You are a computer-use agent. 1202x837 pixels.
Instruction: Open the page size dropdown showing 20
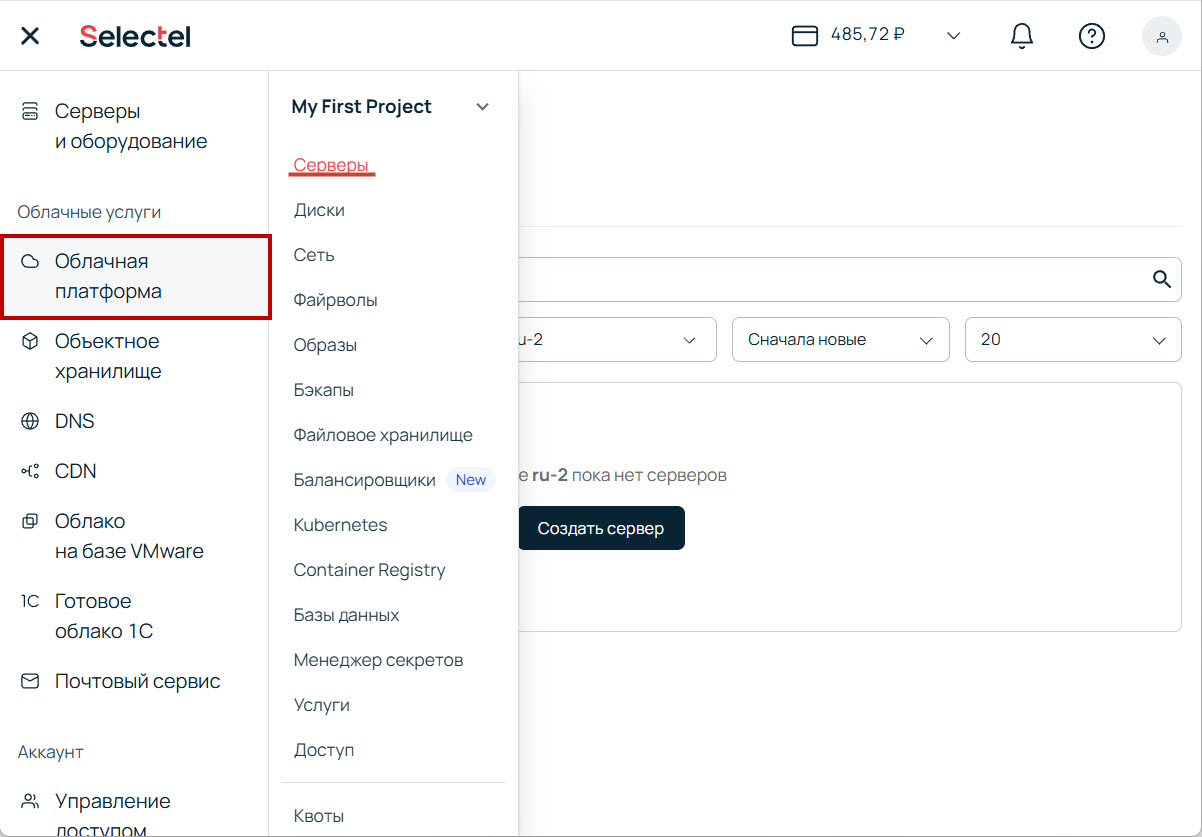tap(1072, 340)
